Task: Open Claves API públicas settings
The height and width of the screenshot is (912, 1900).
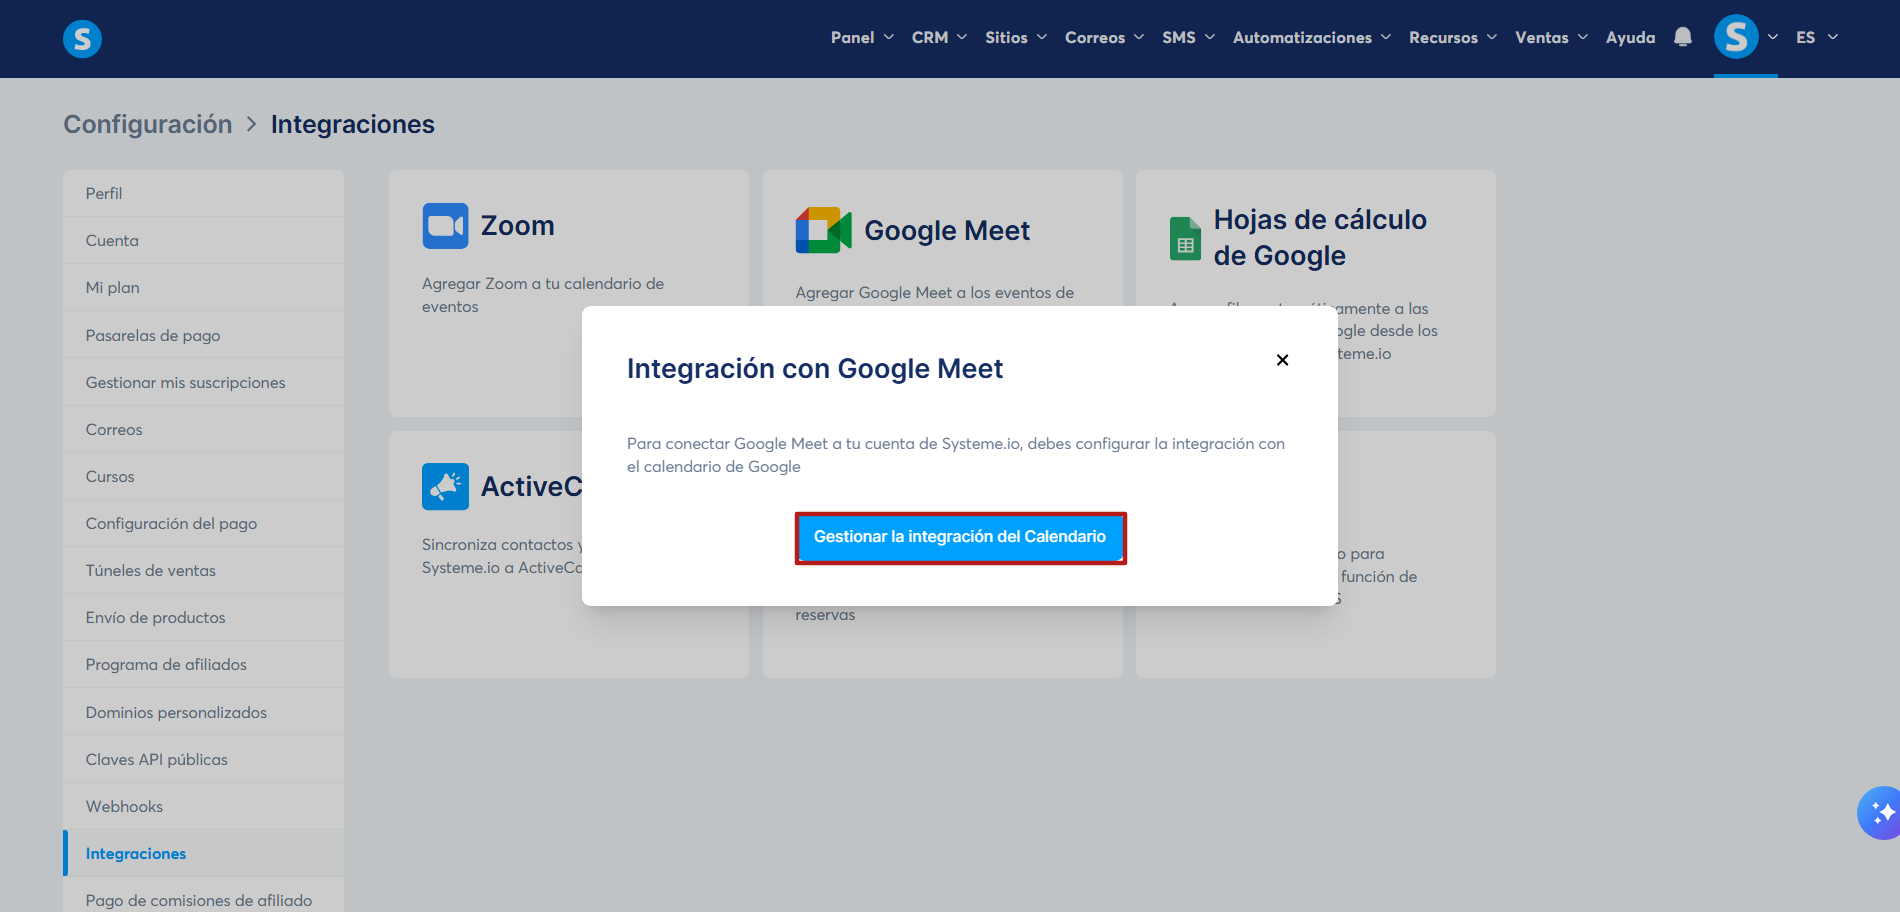Action: [204, 759]
